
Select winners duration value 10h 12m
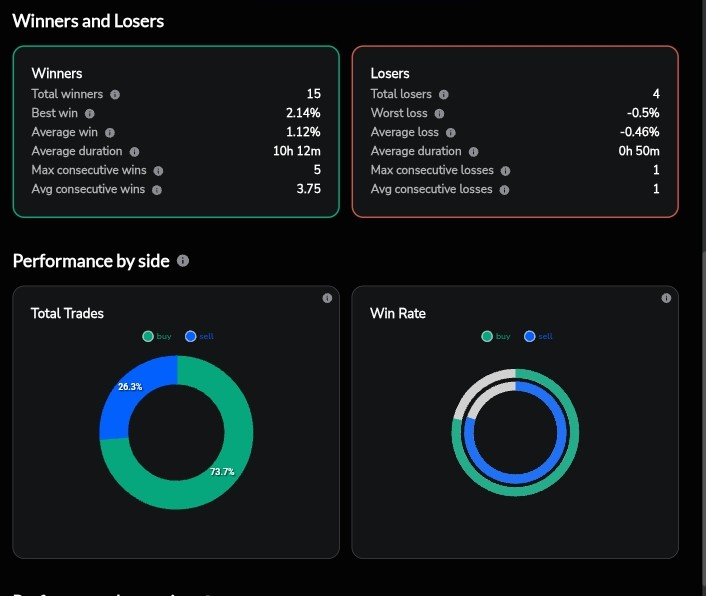point(297,151)
